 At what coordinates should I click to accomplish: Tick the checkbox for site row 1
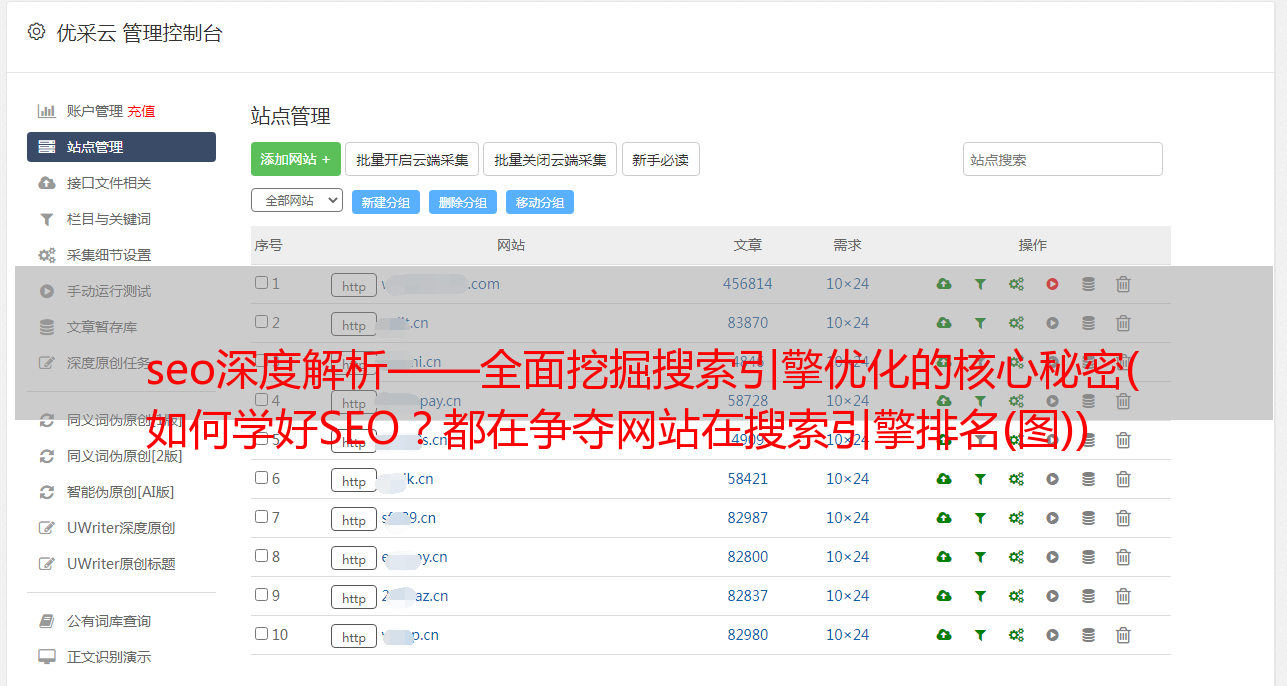click(x=261, y=283)
